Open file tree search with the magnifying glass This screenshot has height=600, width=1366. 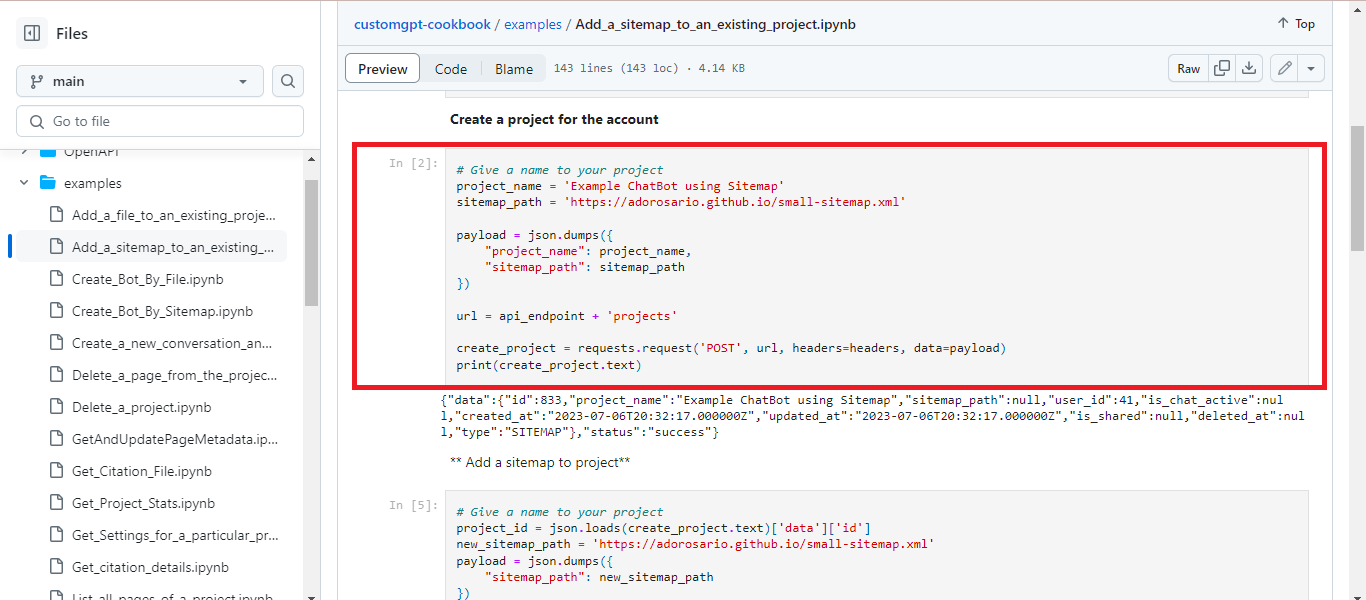coord(287,81)
